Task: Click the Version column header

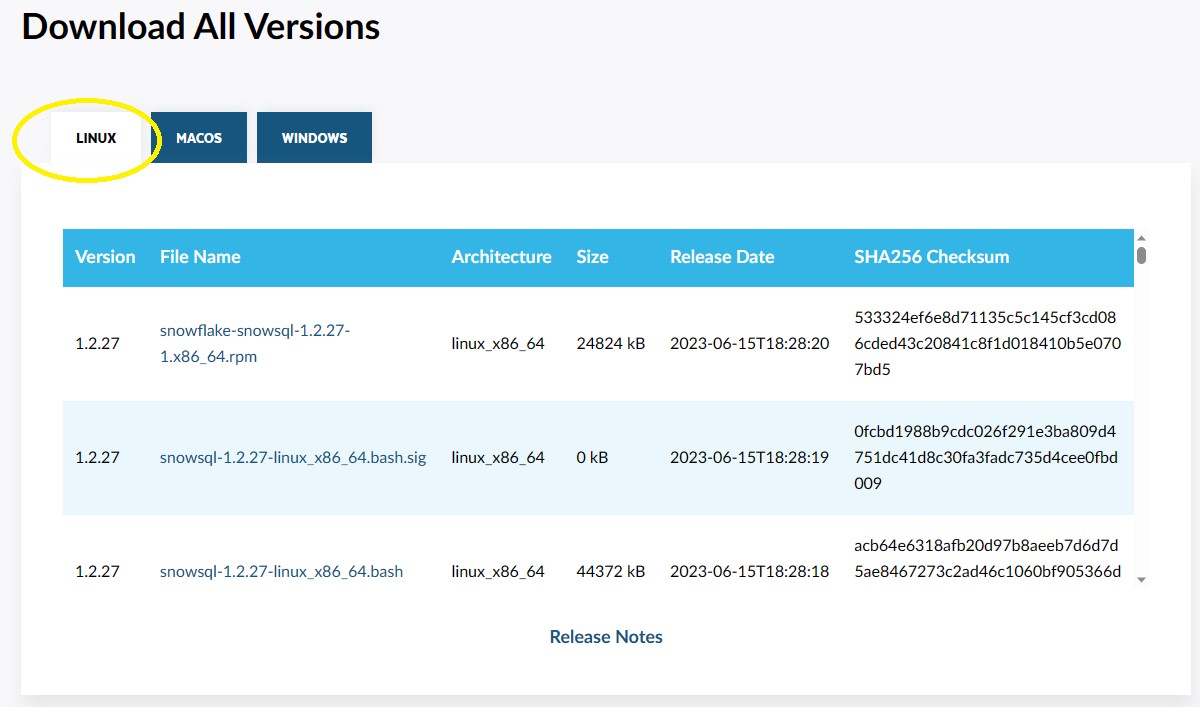Action: (105, 257)
